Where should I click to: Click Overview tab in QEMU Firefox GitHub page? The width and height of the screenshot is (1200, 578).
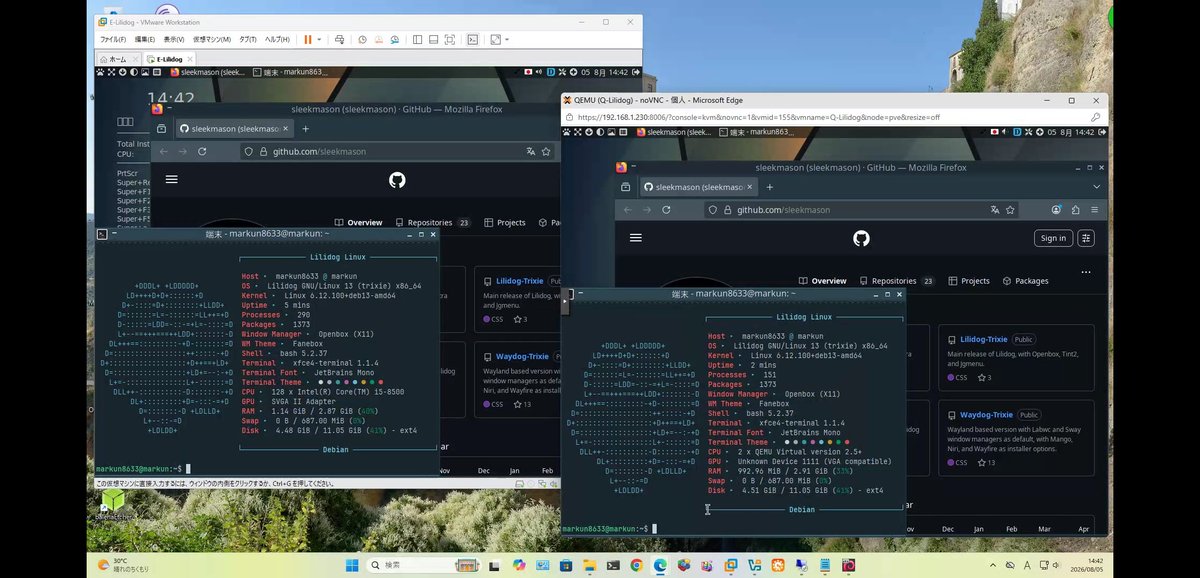coord(822,281)
